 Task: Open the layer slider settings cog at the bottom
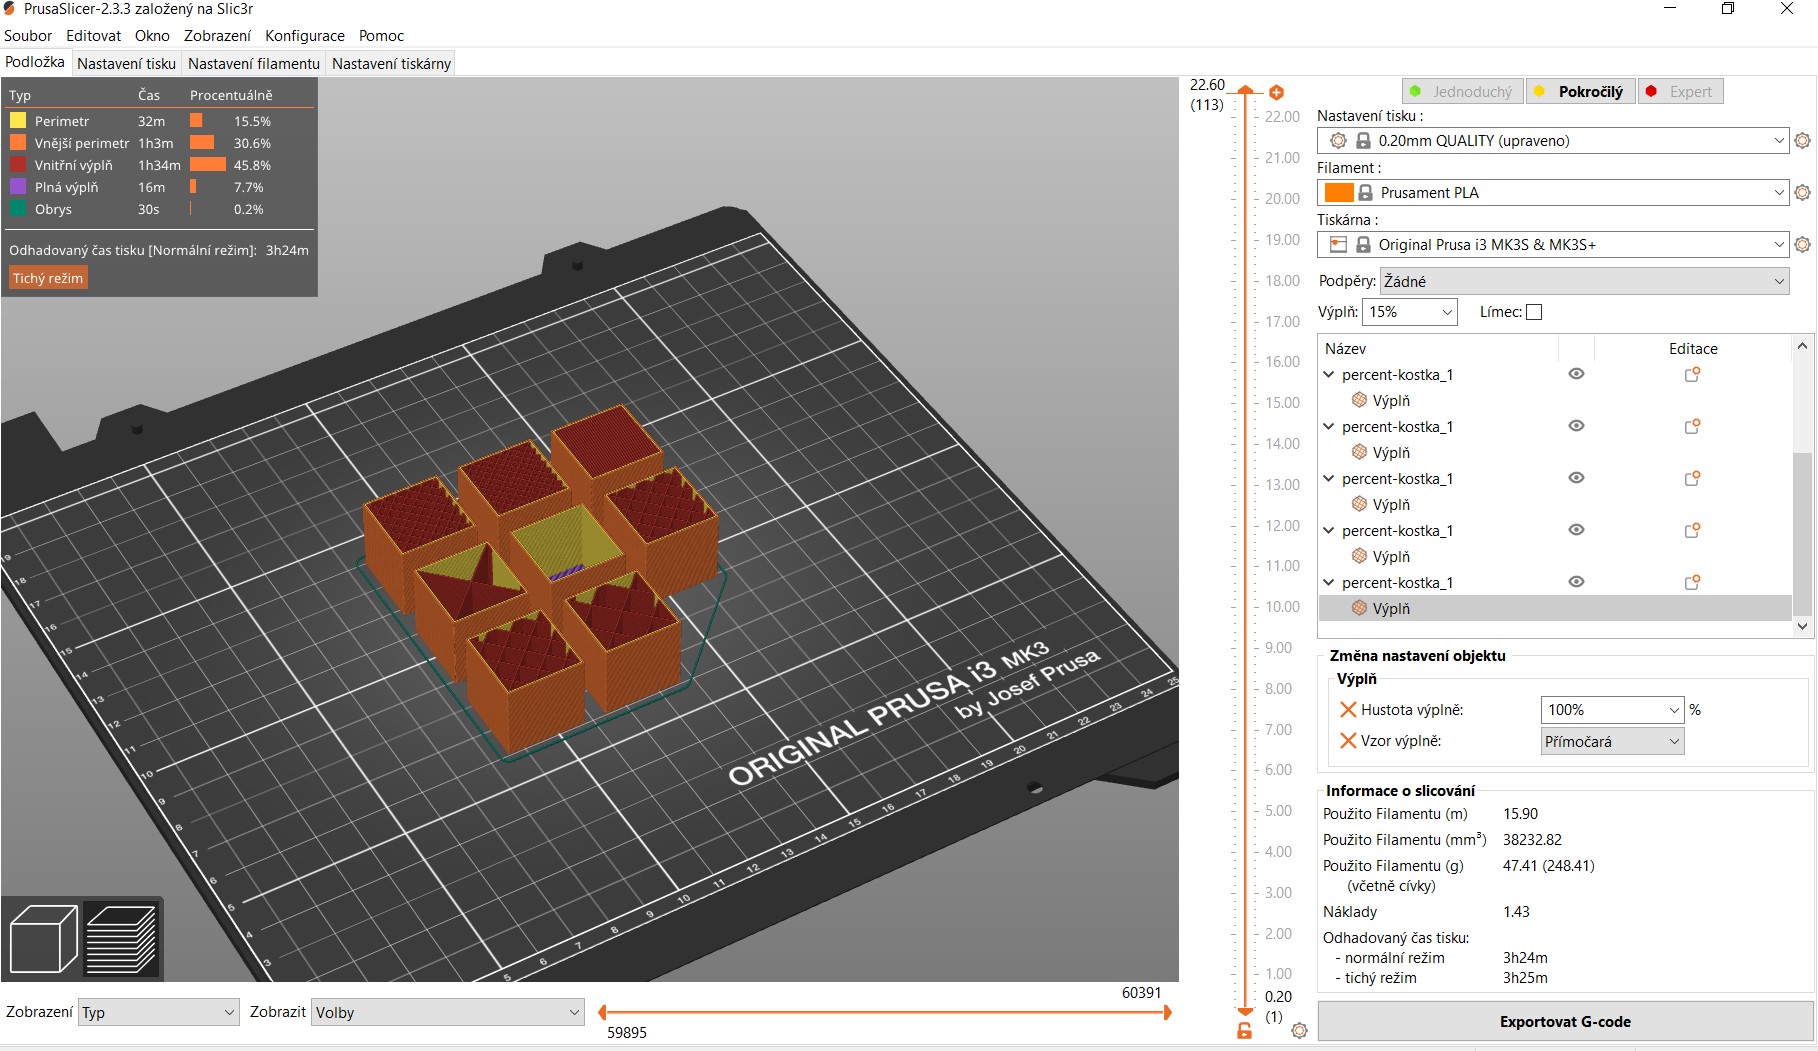tap(1299, 1030)
